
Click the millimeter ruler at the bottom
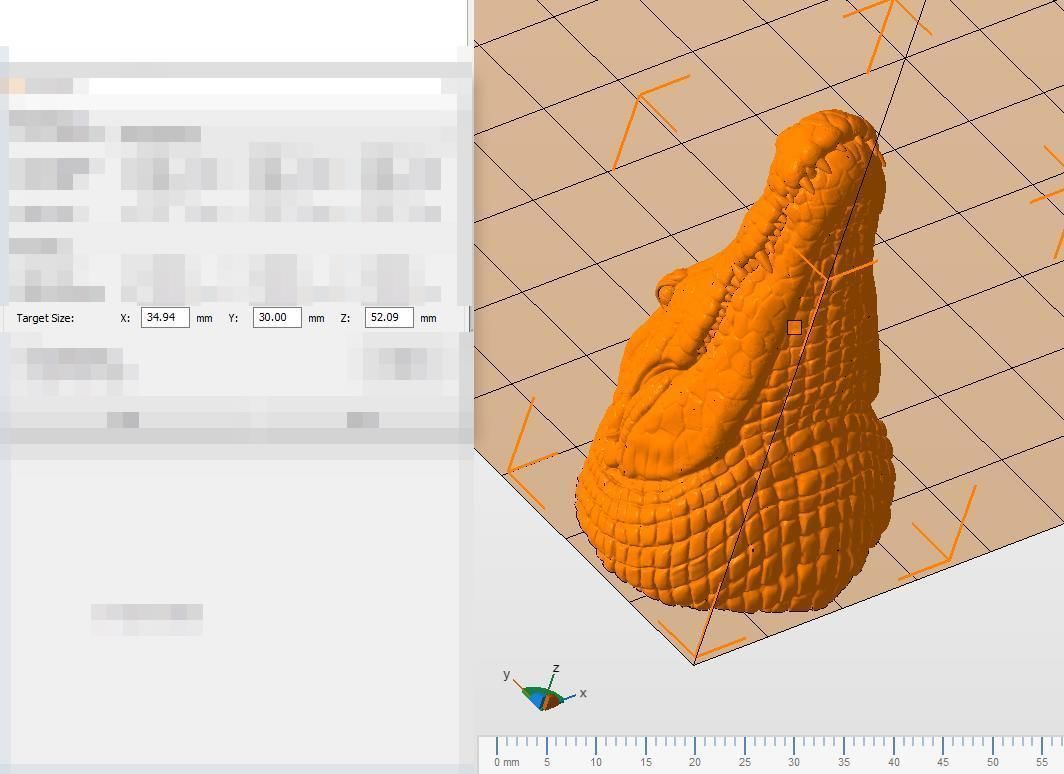coord(771,754)
